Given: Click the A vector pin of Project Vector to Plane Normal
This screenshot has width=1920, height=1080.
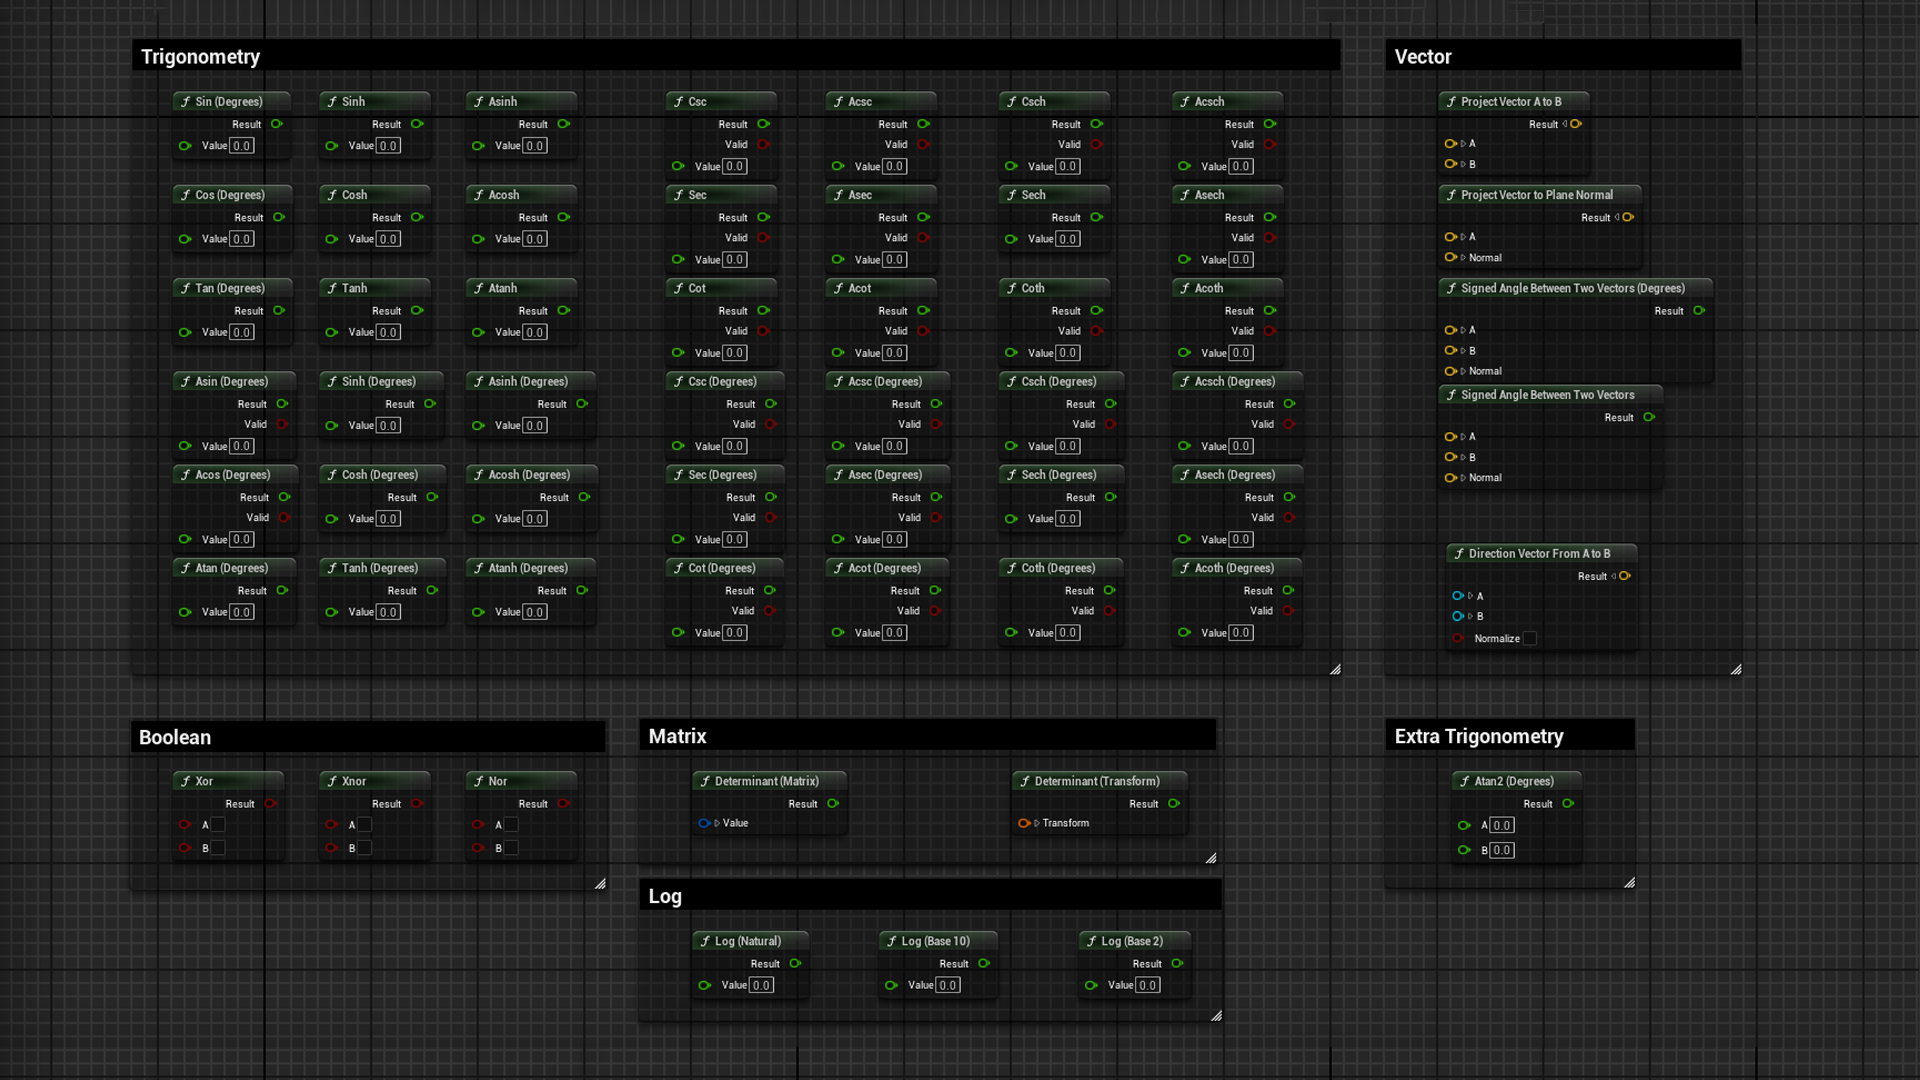Looking at the screenshot, I should pos(1451,237).
